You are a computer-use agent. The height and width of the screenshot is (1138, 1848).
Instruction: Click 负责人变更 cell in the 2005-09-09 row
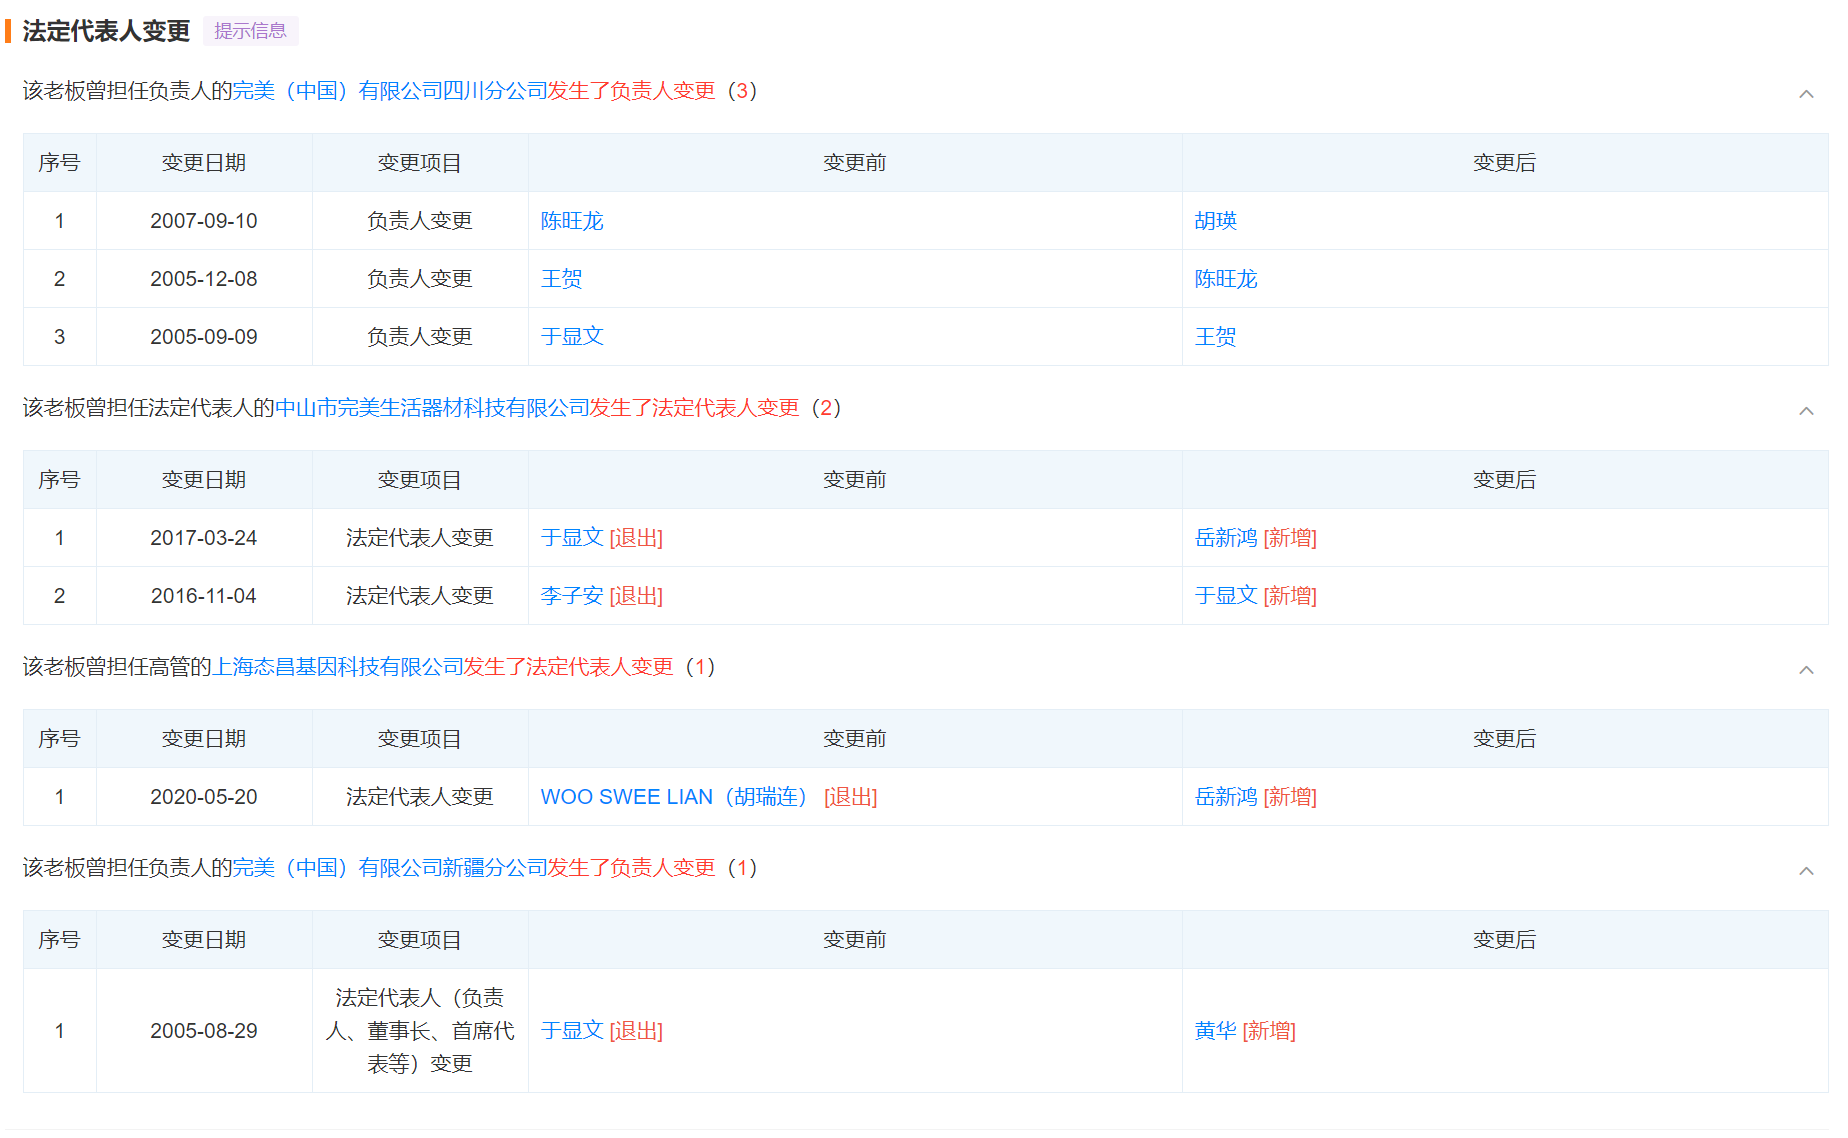(x=420, y=337)
